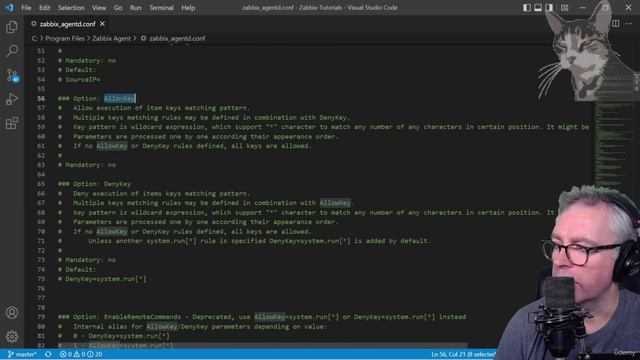Open the File menu

(x=26, y=8)
